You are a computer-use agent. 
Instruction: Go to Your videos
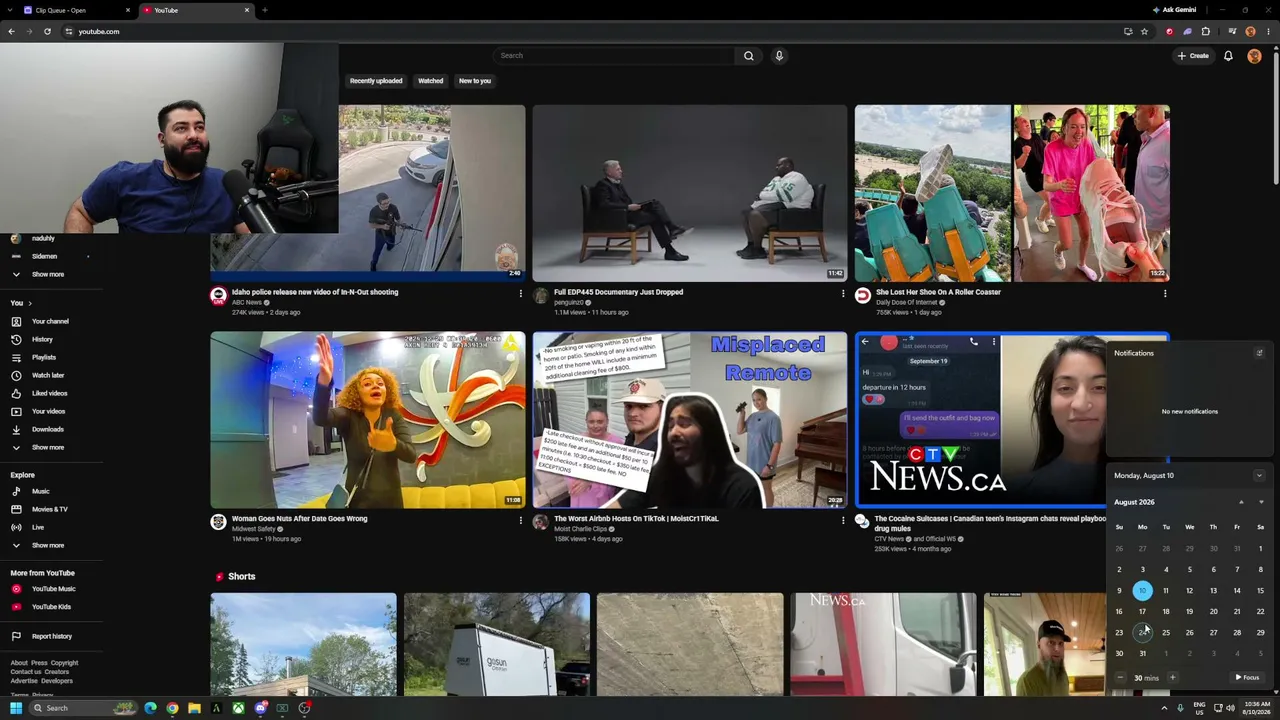48,411
